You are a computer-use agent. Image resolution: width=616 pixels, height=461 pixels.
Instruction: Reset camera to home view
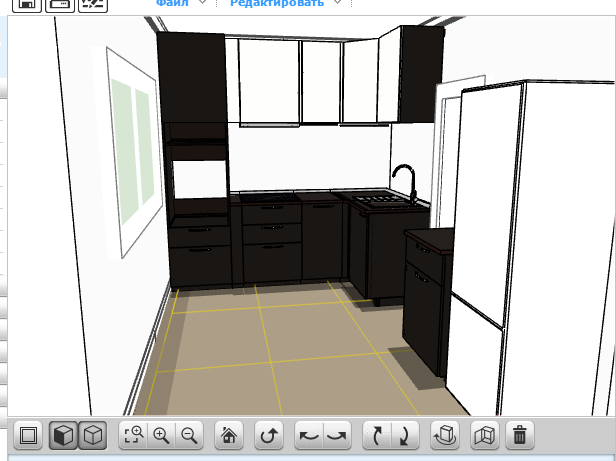(x=229, y=436)
